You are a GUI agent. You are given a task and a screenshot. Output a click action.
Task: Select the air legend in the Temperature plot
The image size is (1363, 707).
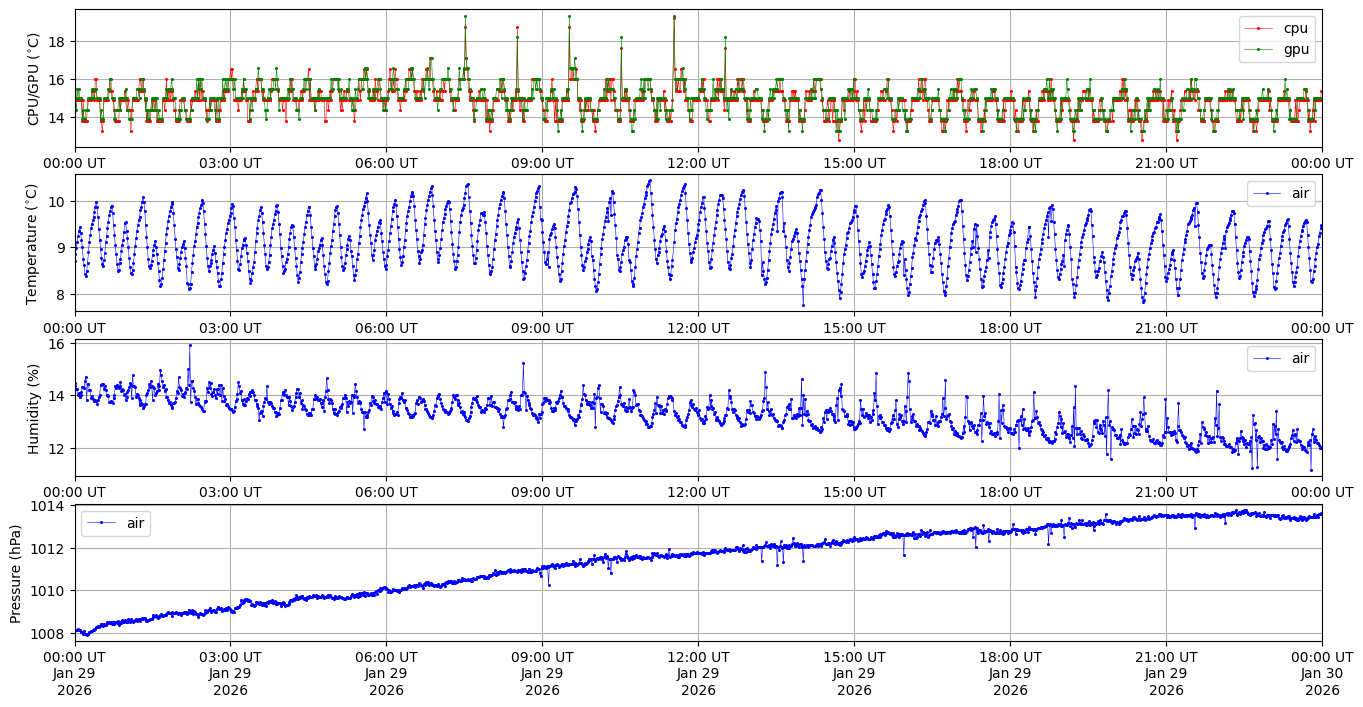click(1299, 193)
